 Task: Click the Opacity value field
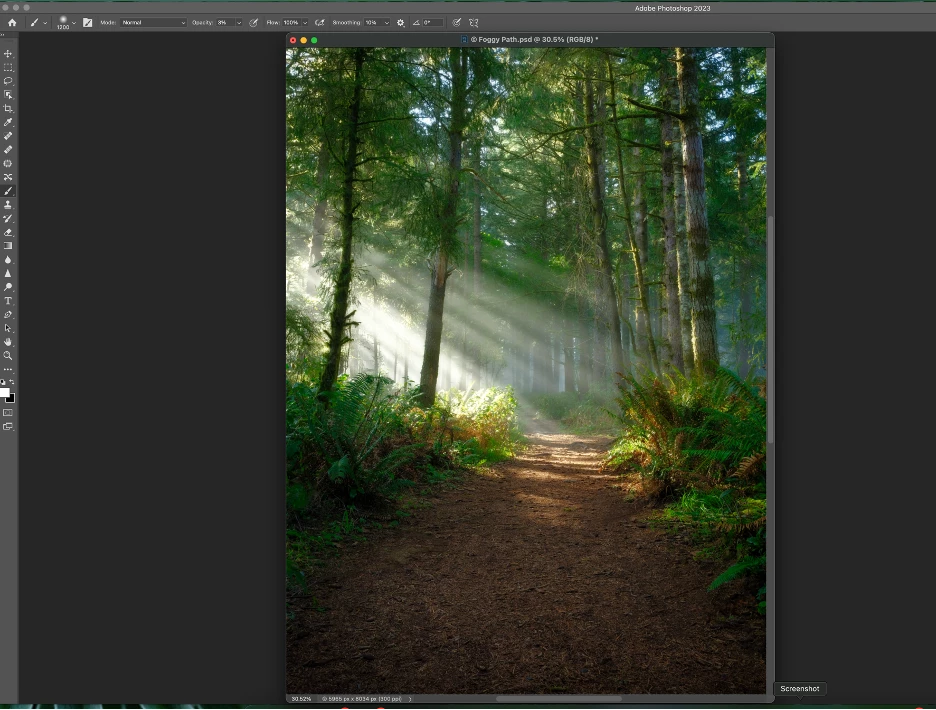click(225, 23)
